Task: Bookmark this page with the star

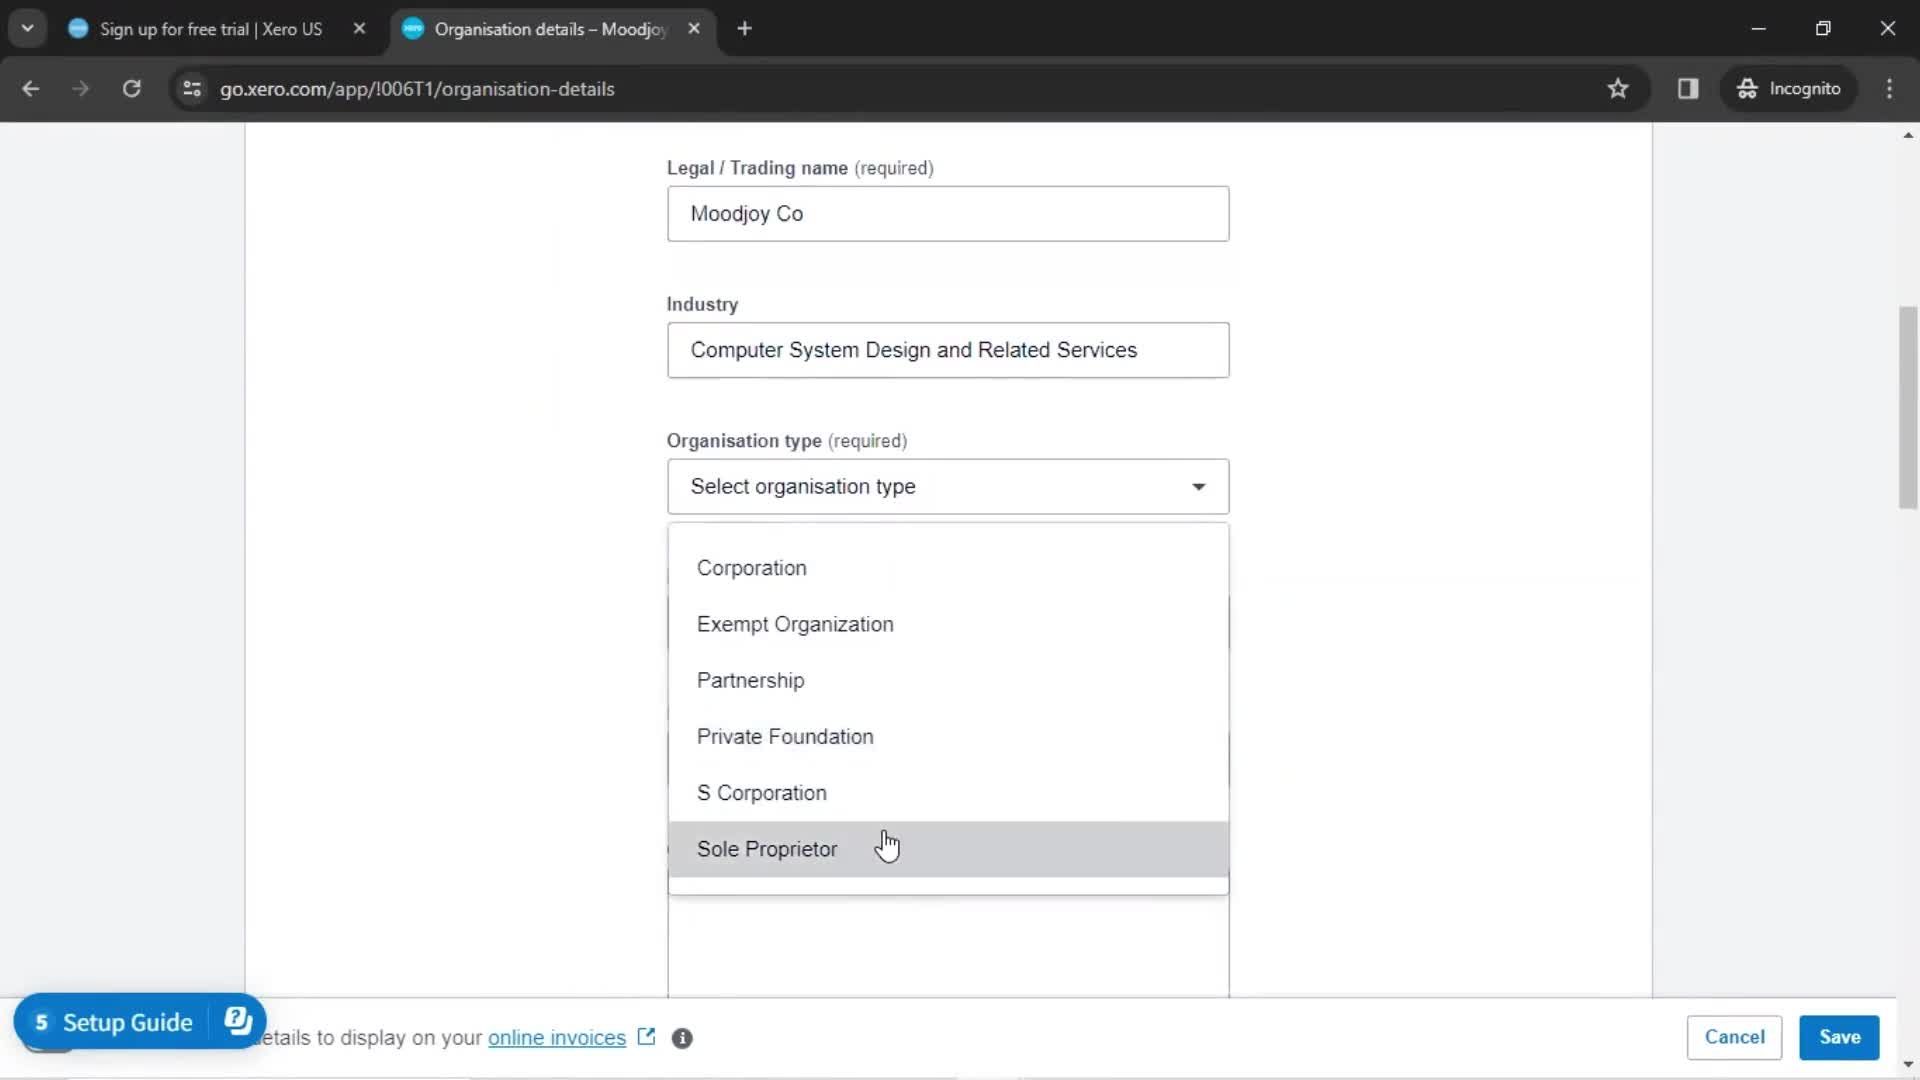Action: pyautogui.click(x=1618, y=89)
